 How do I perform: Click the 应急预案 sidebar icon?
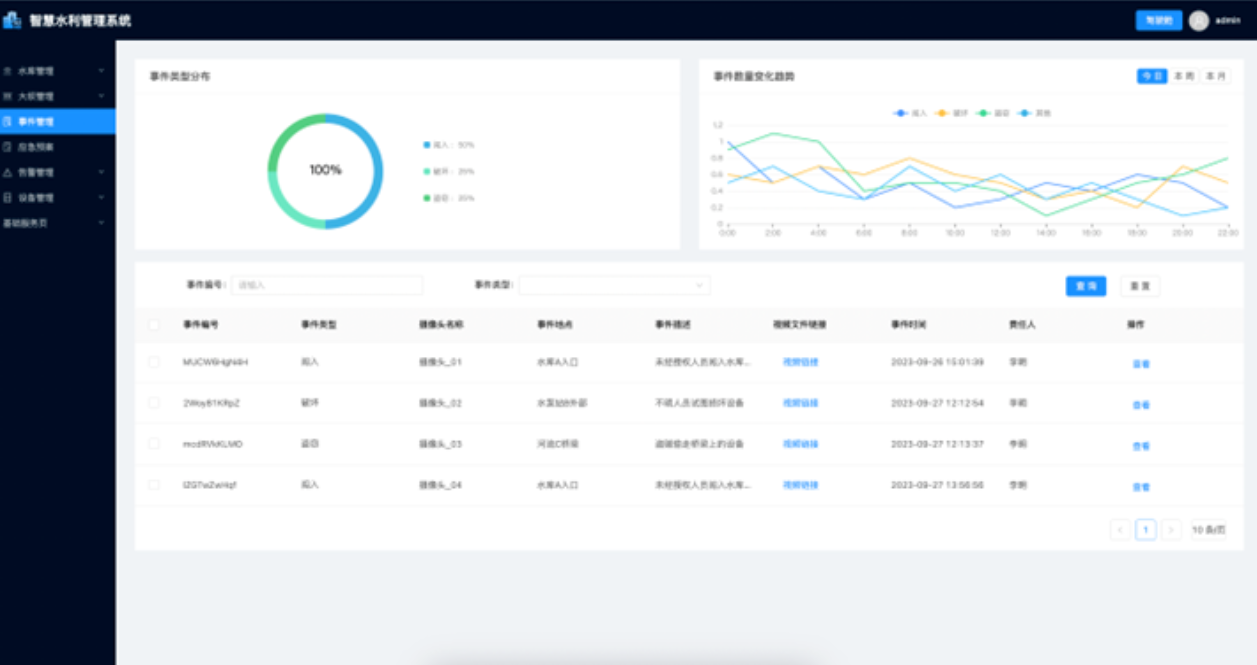click(x=8, y=146)
